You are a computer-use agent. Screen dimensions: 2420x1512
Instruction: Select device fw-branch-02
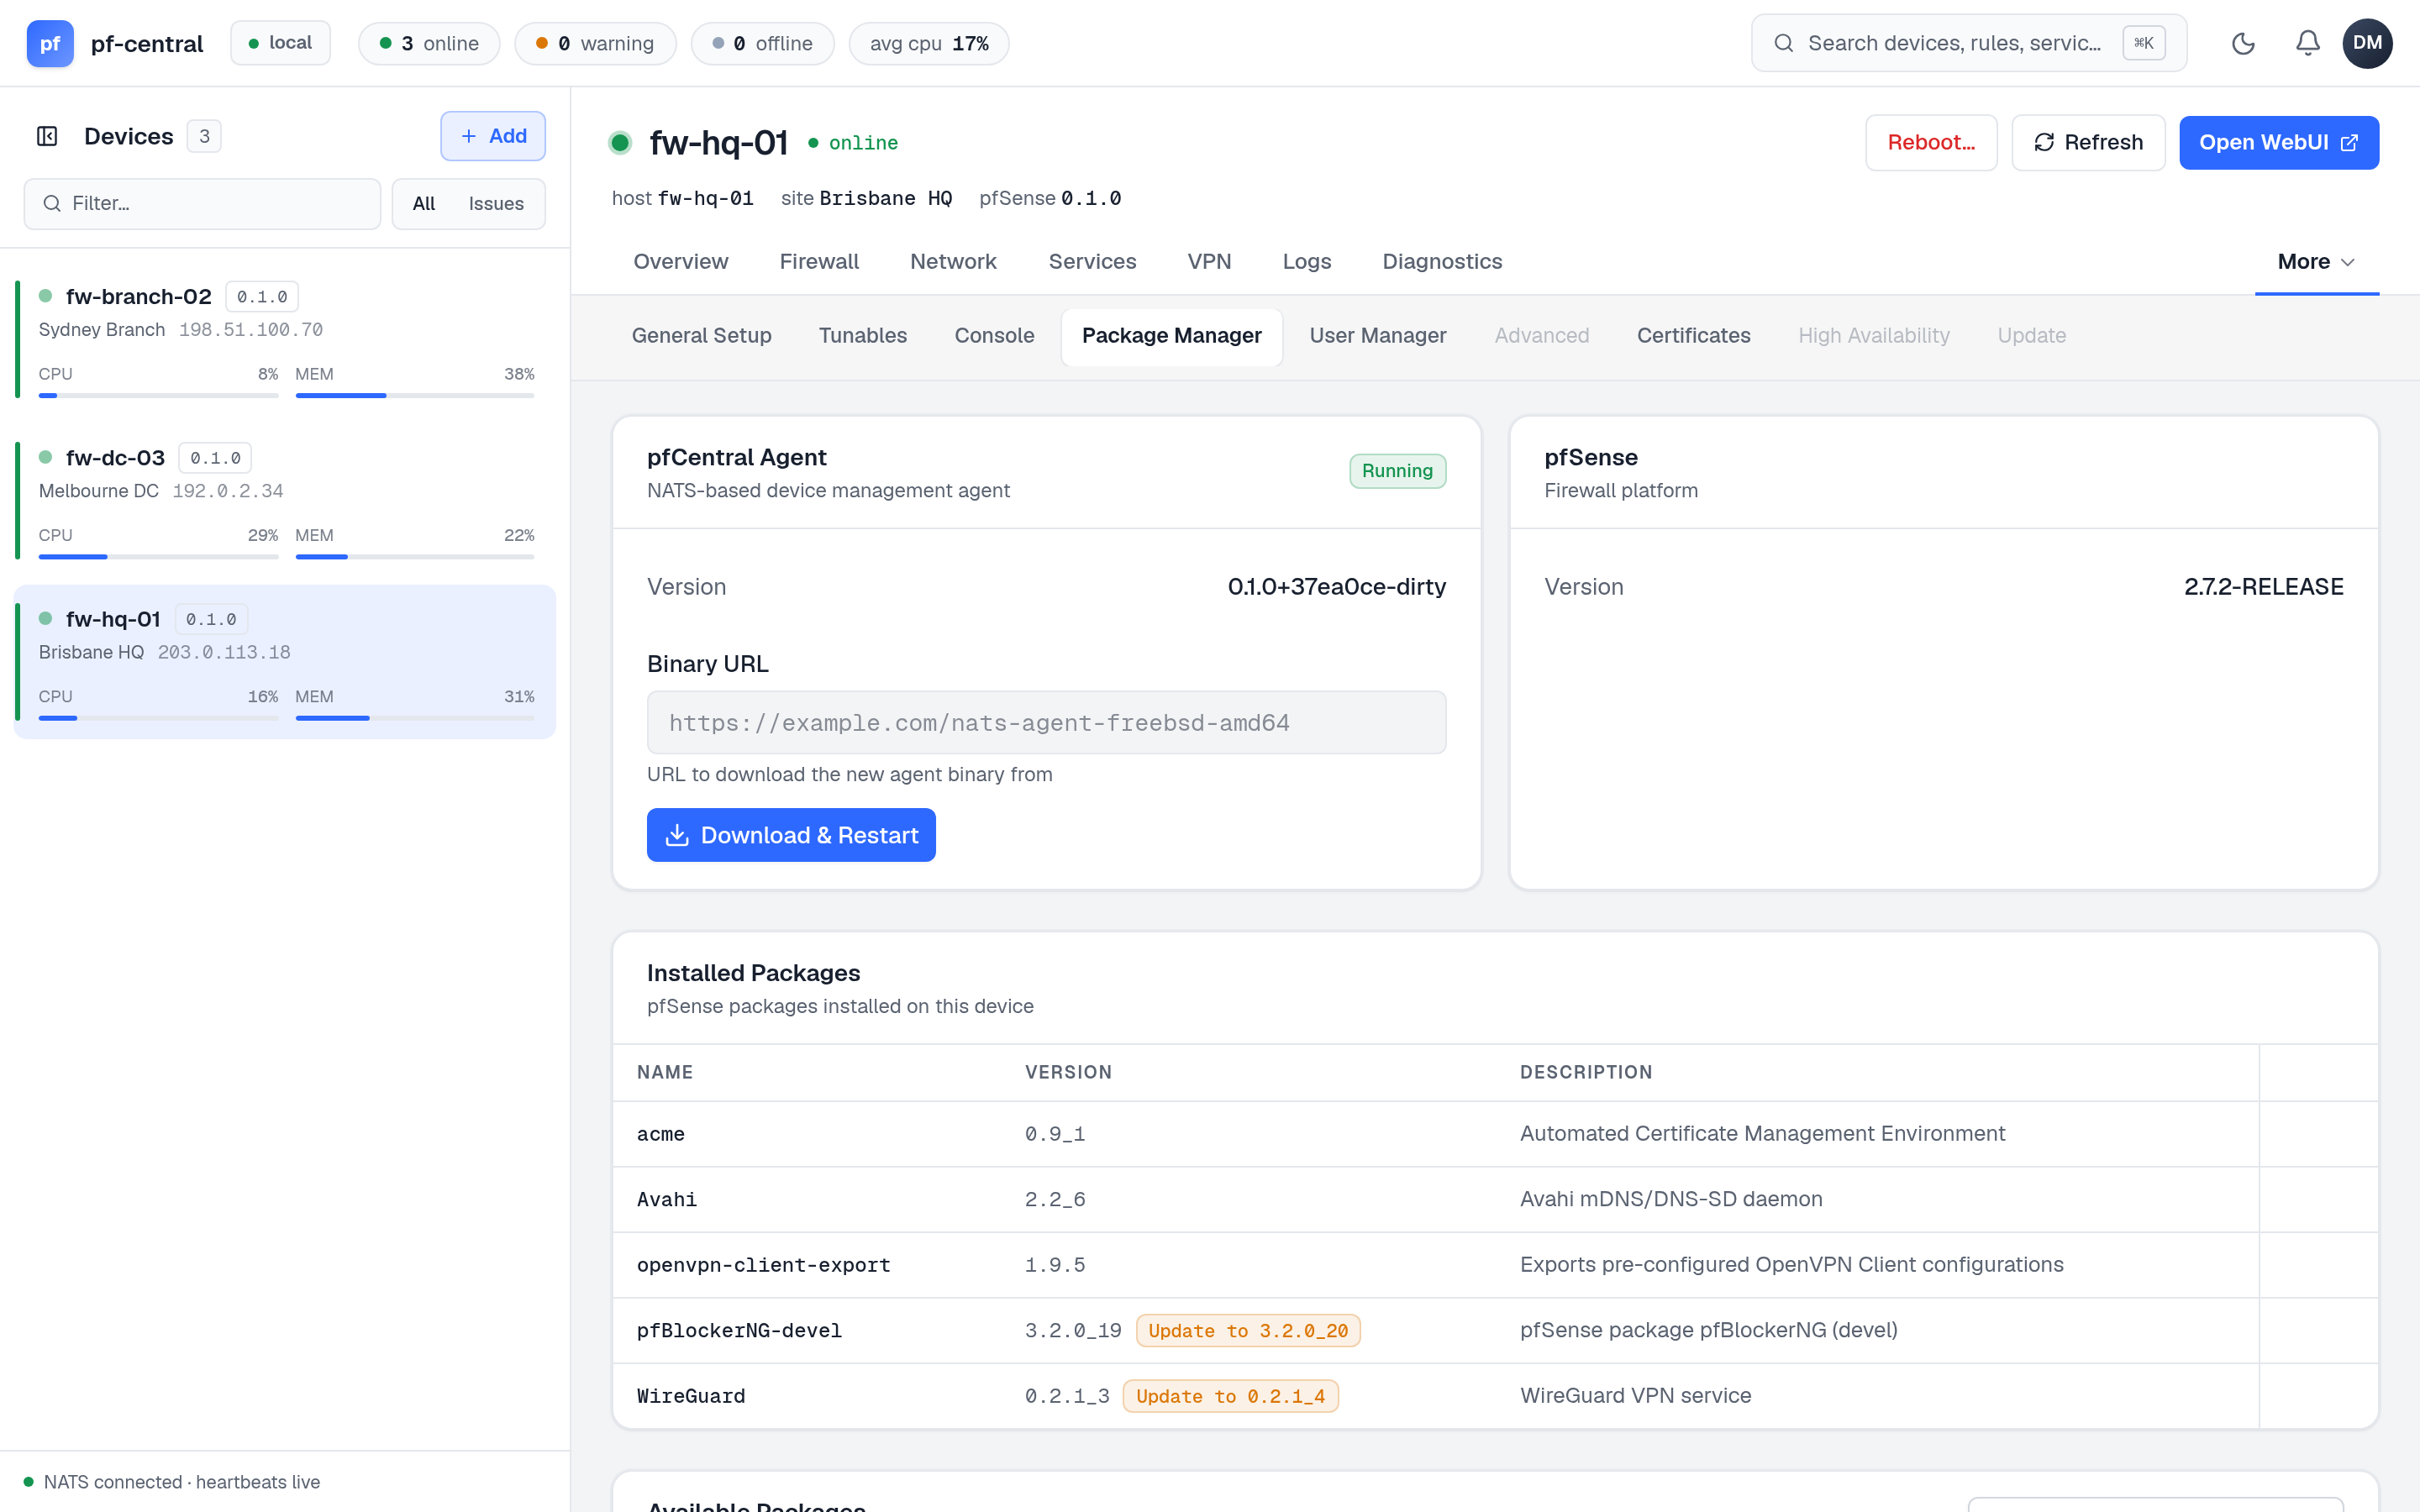point(285,340)
